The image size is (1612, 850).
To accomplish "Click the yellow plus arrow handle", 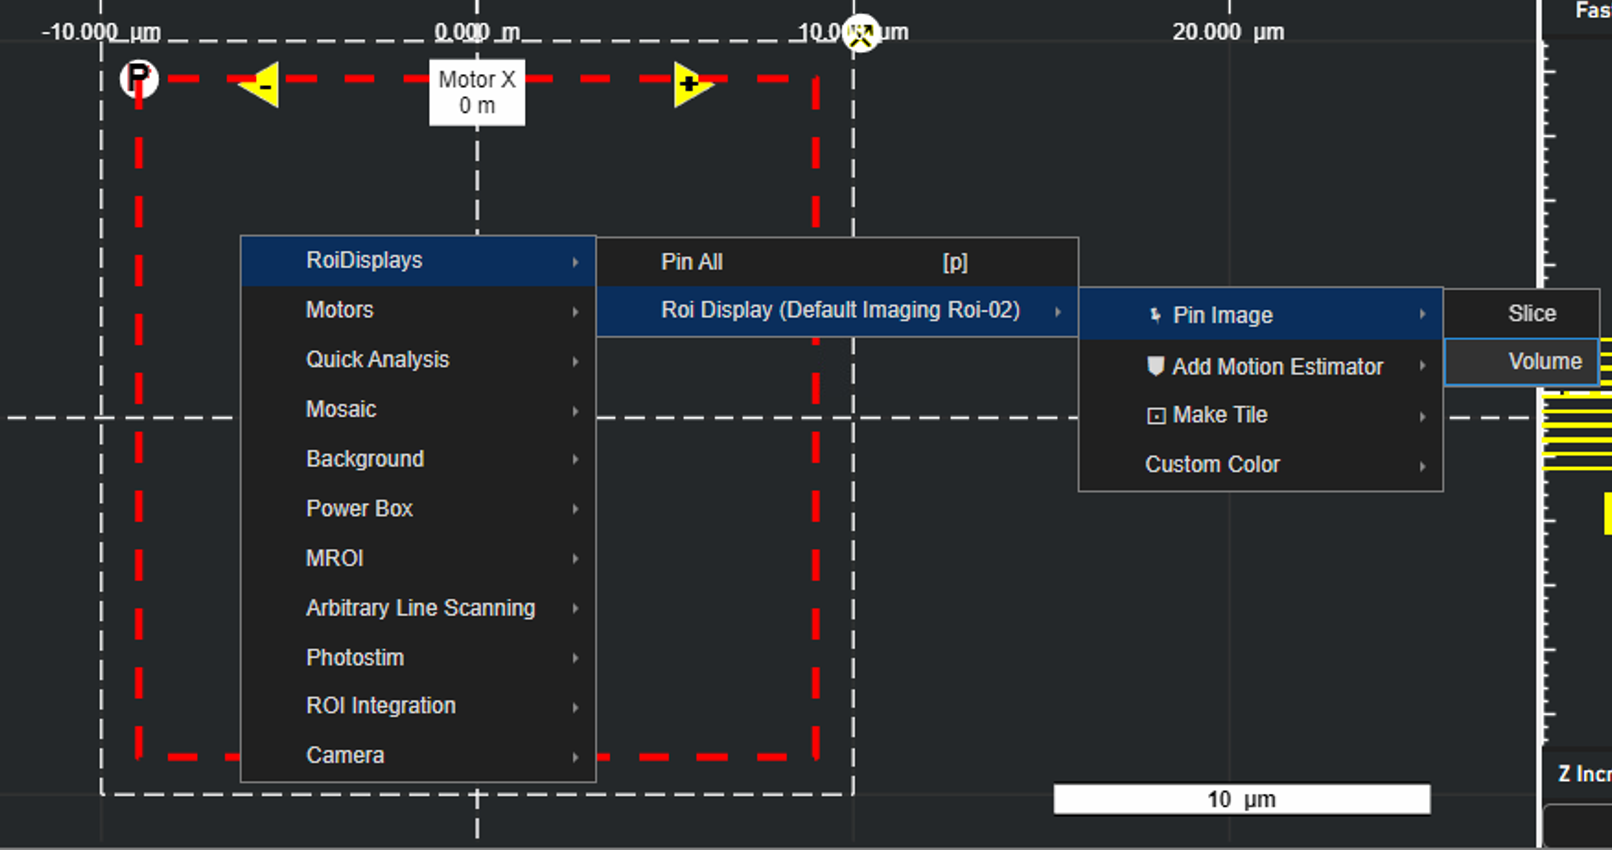I will coord(691,85).
